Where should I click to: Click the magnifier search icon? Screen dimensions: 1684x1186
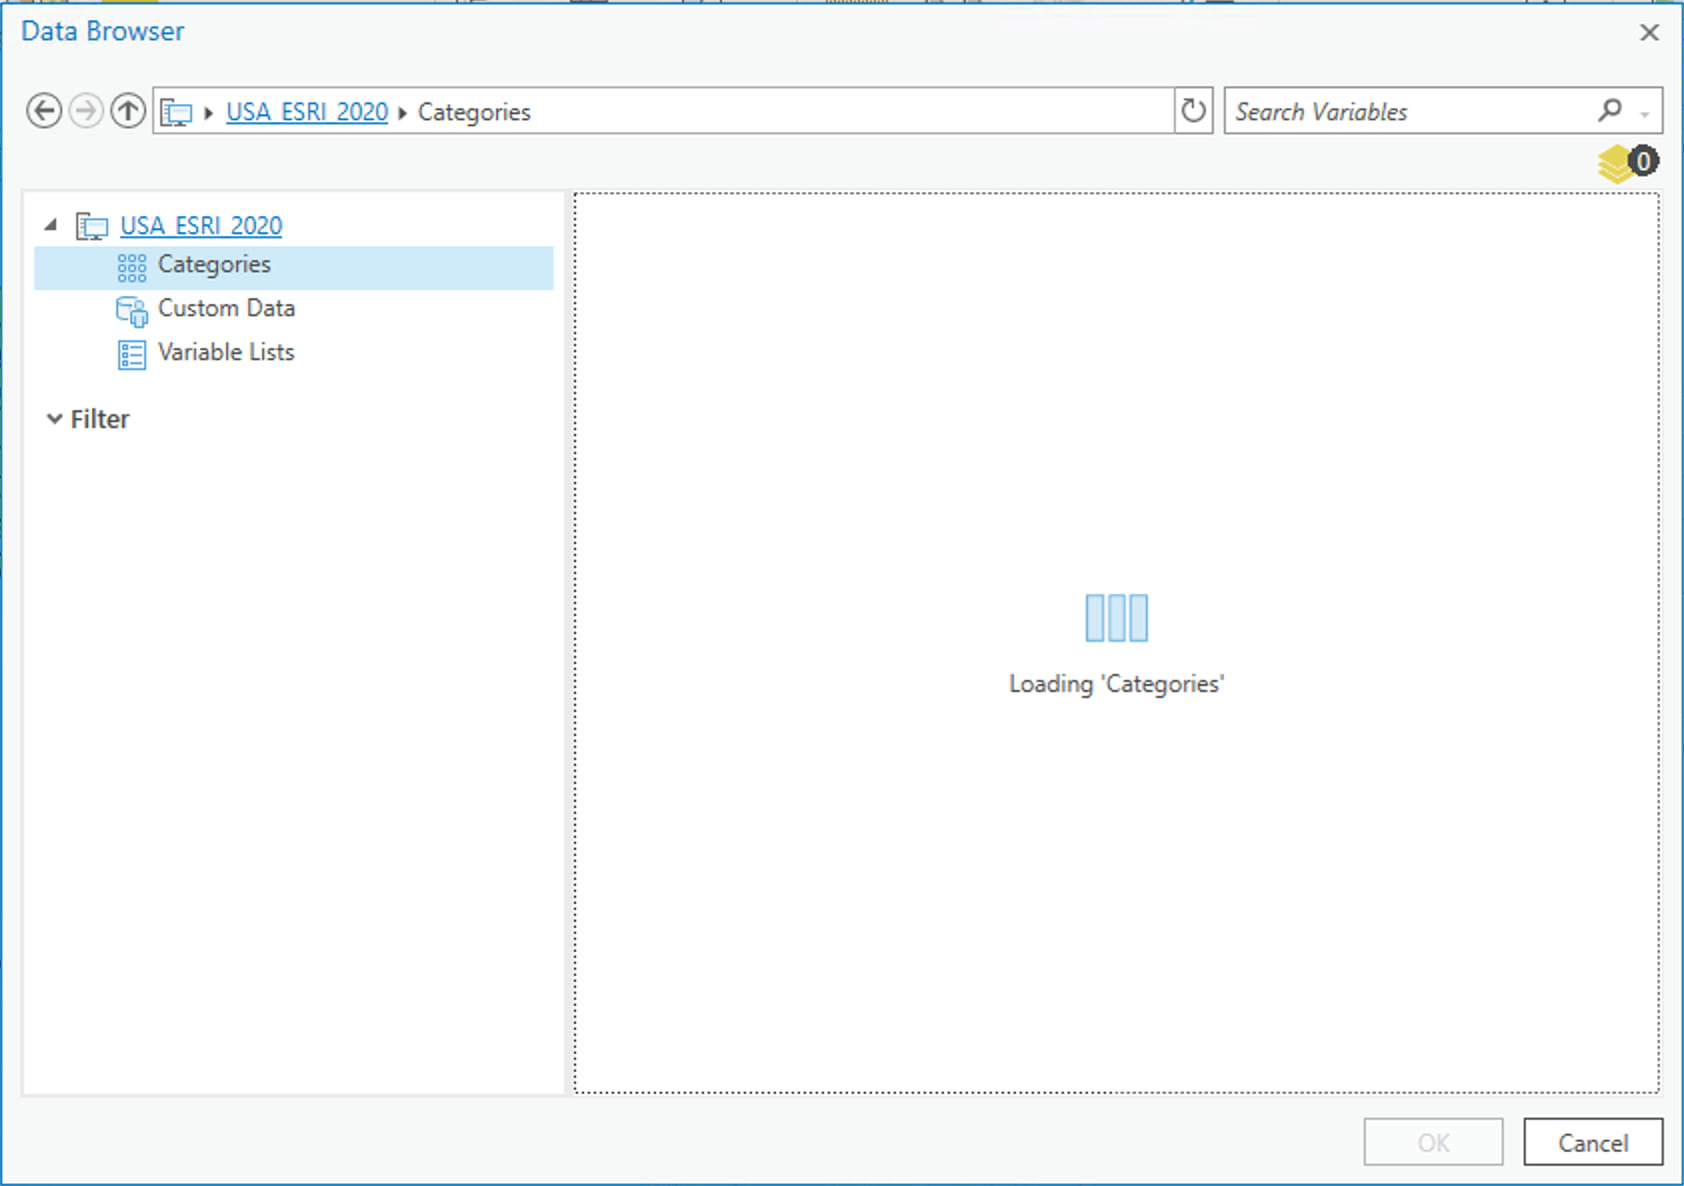(x=1610, y=110)
